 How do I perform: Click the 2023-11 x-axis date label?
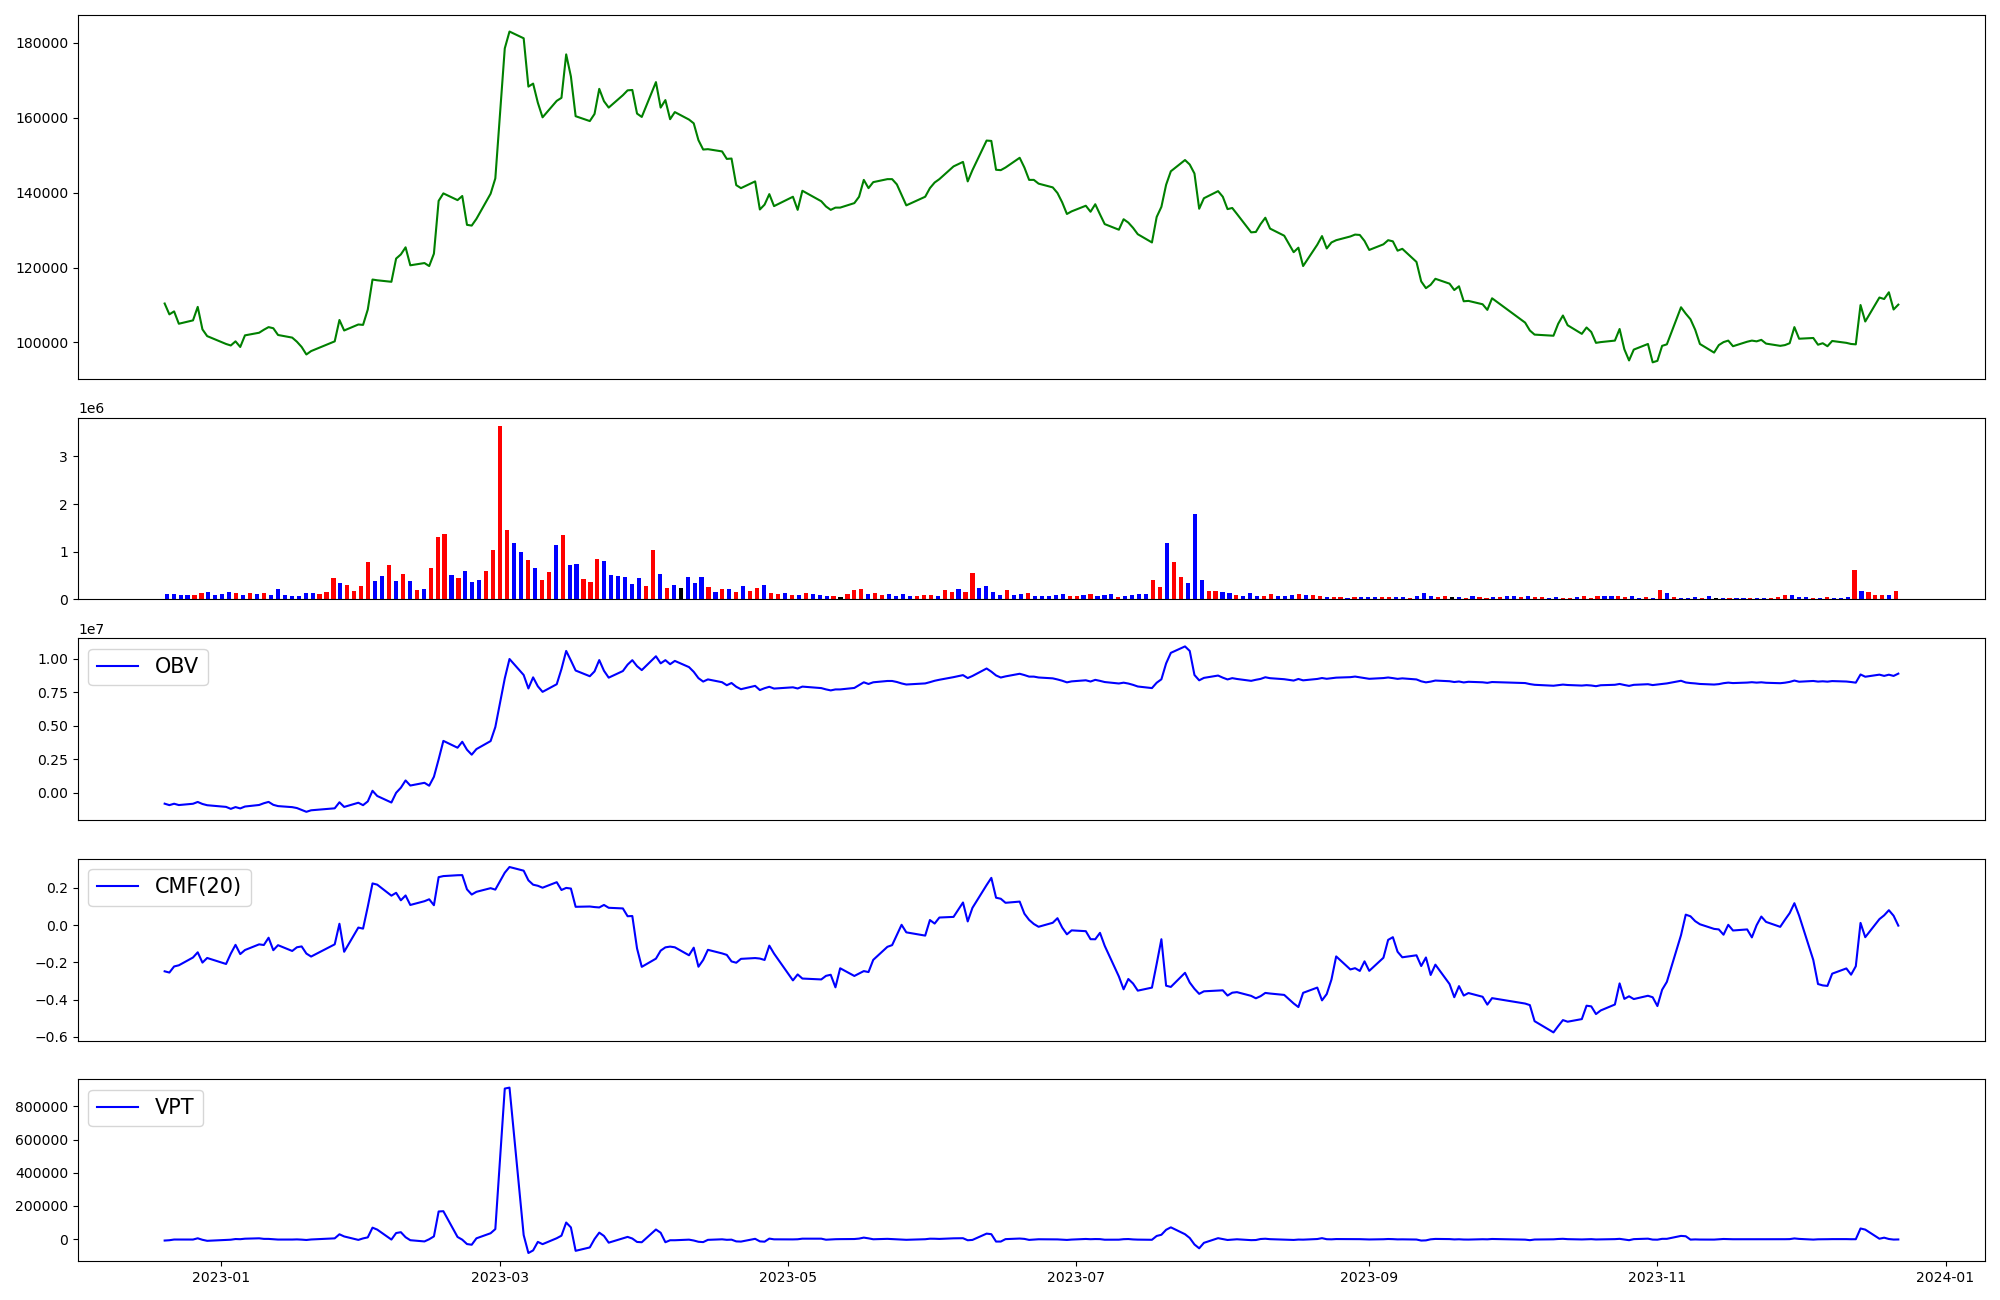pyautogui.click(x=1657, y=1277)
